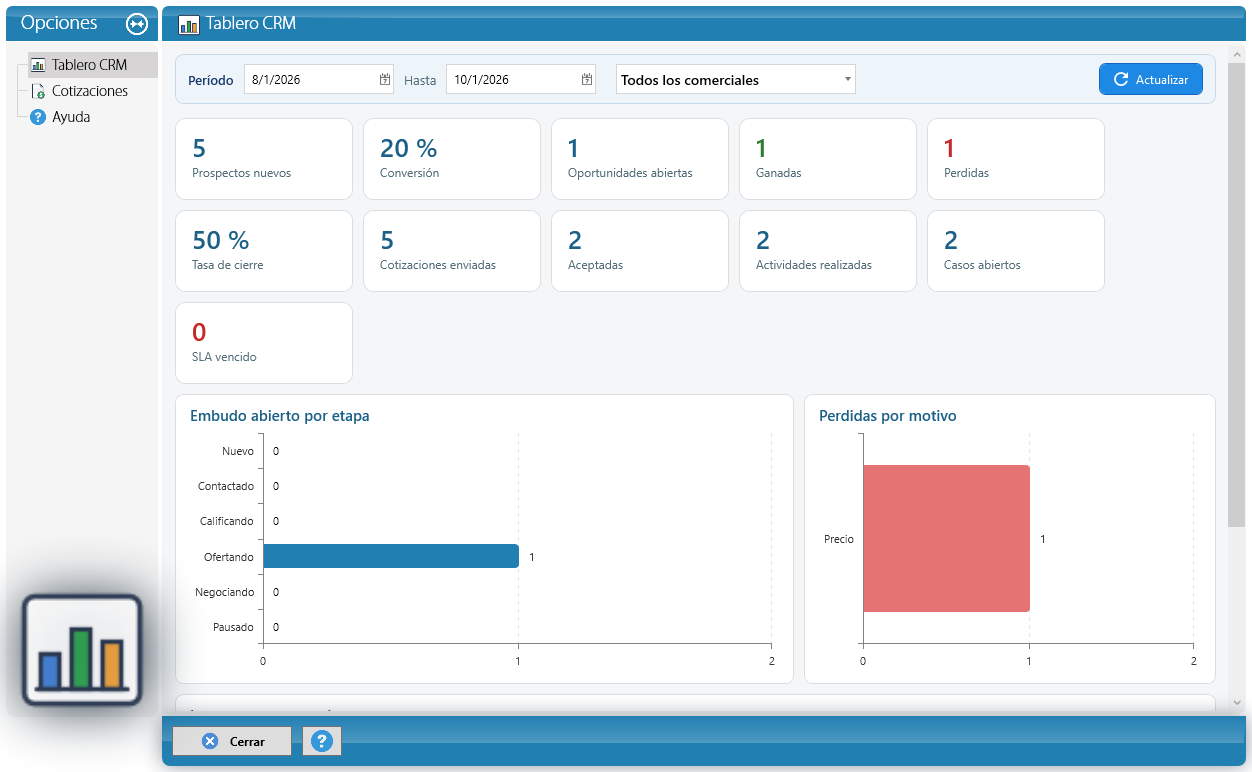
Task: Click the Opciones panel header text
Action: 59,23
